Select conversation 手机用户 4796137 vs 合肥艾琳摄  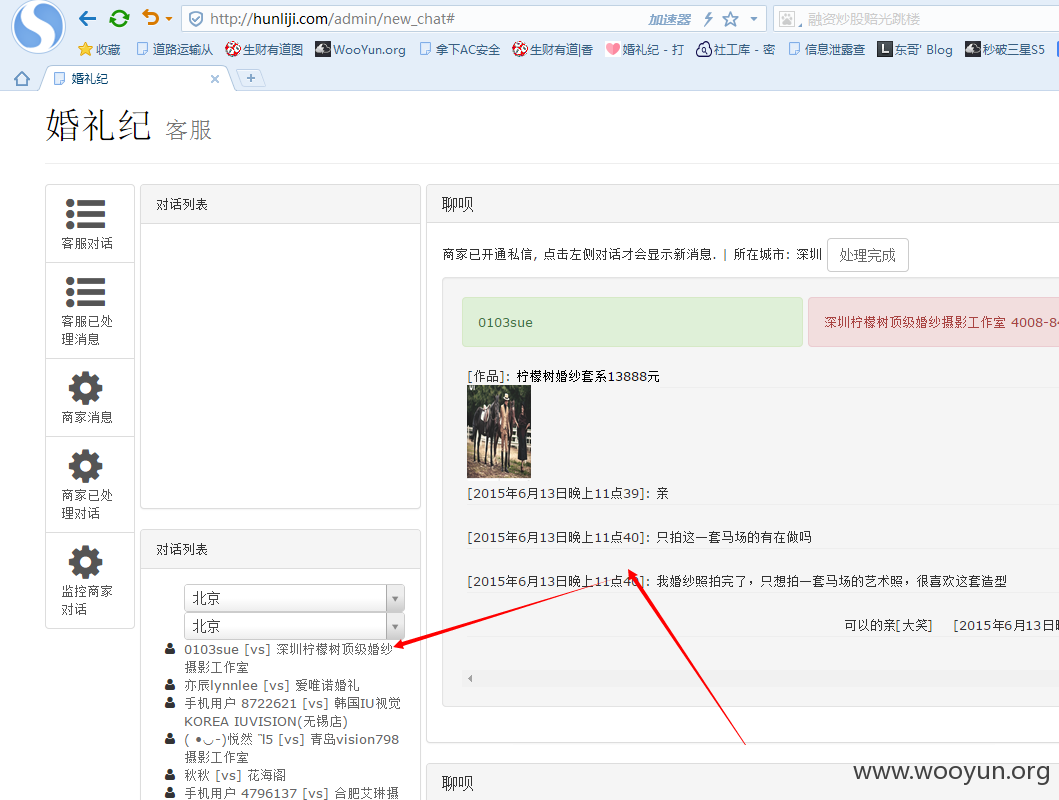coord(291,793)
